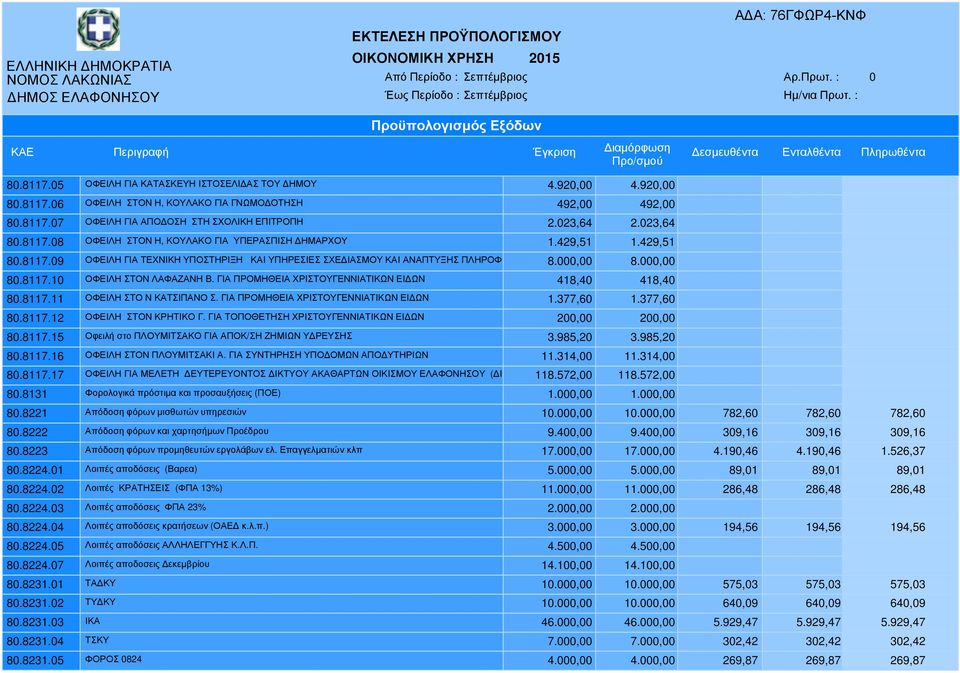Click Έγκριση value 11.314,00

566,356
